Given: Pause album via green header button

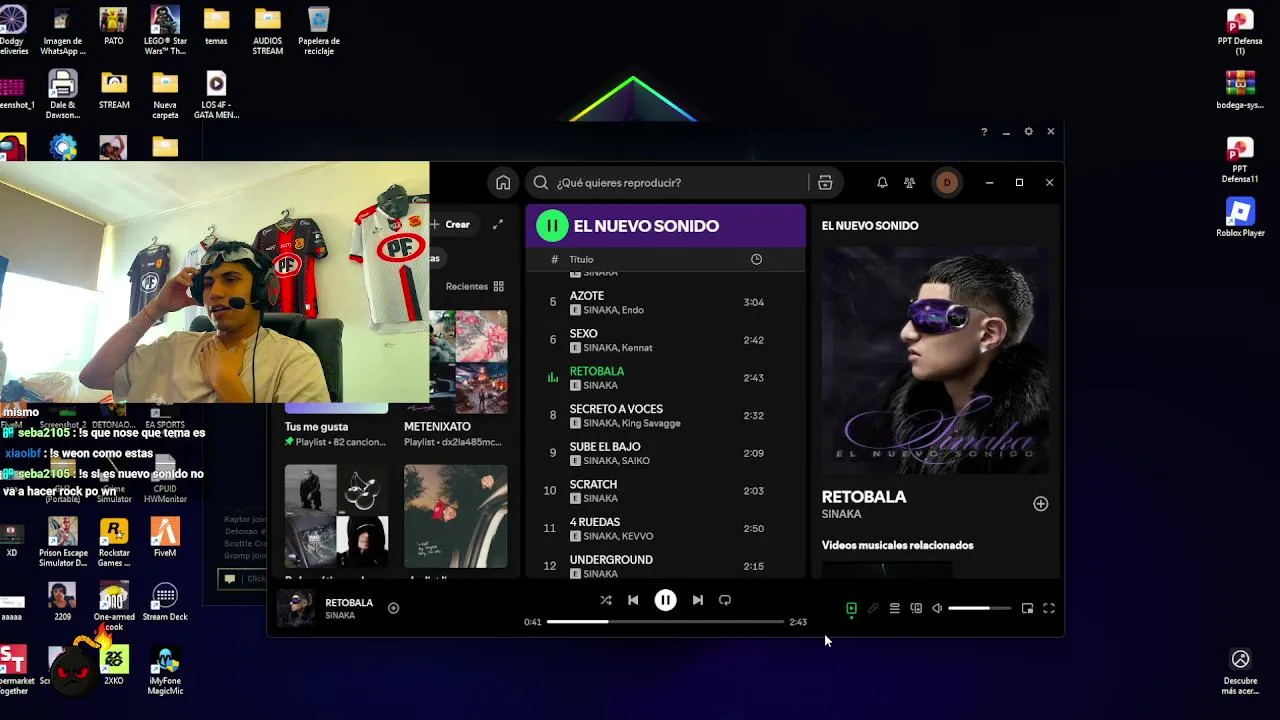Looking at the screenshot, I should tap(552, 226).
